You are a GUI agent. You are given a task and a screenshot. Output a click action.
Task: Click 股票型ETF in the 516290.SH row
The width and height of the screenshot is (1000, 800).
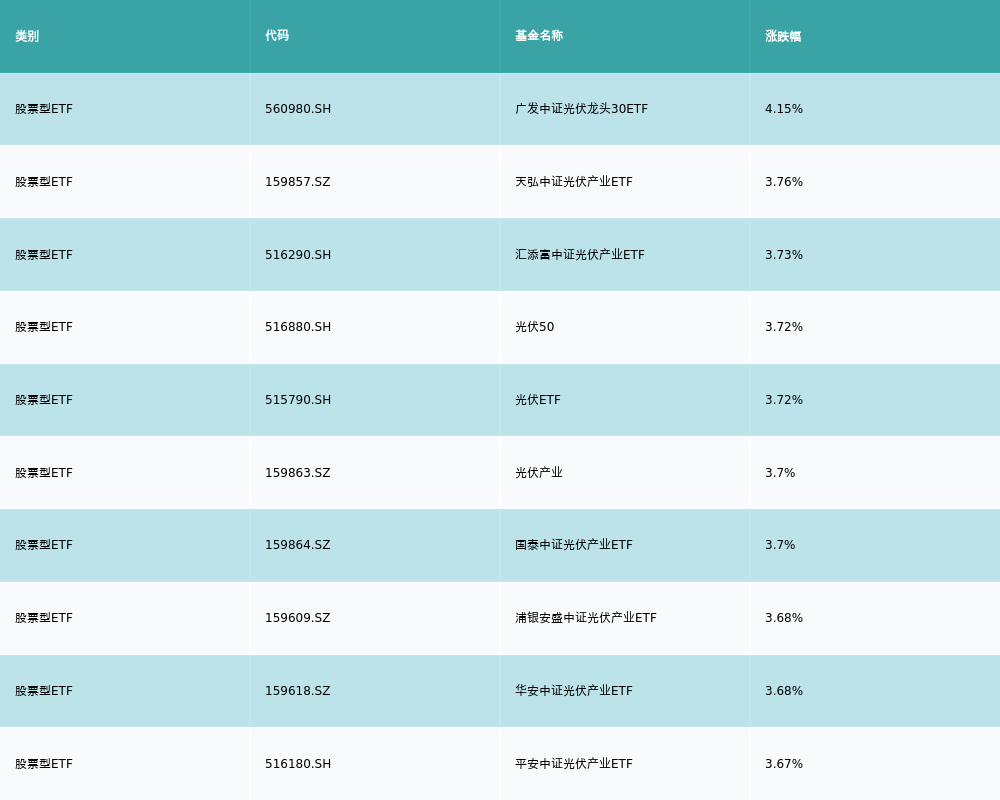point(44,255)
